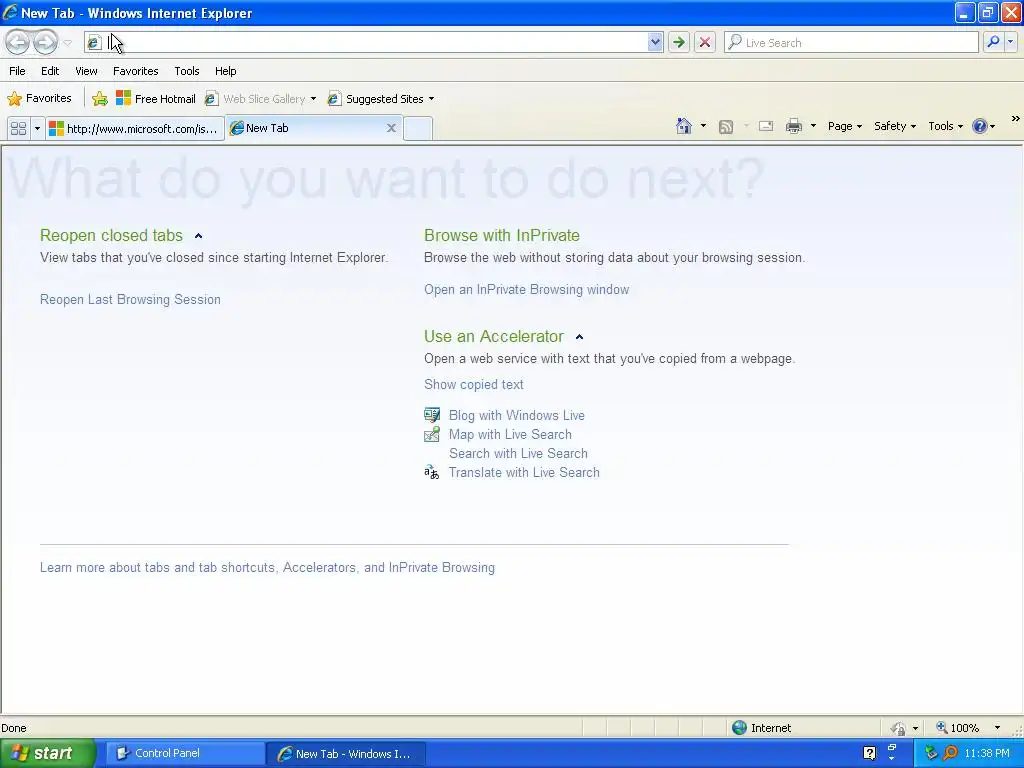Open a blank new tab button
1024x768 pixels.
coord(418,129)
